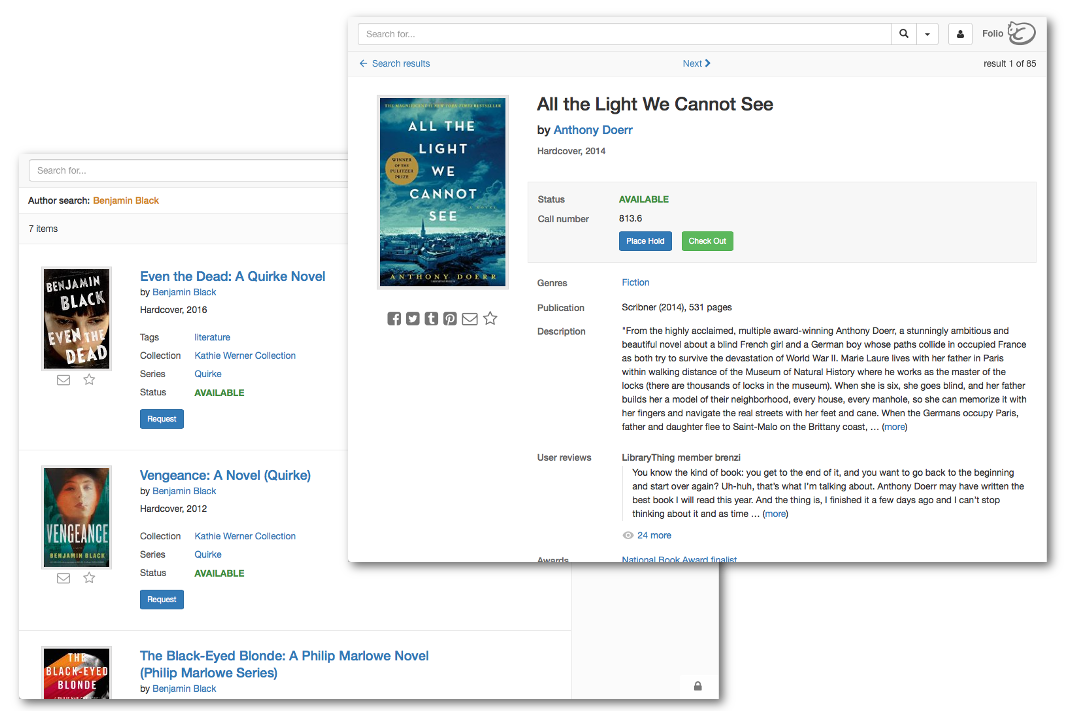Click the envelope icon under Even the Dead cover
1066x711 pixels.
tap(63, 379)
